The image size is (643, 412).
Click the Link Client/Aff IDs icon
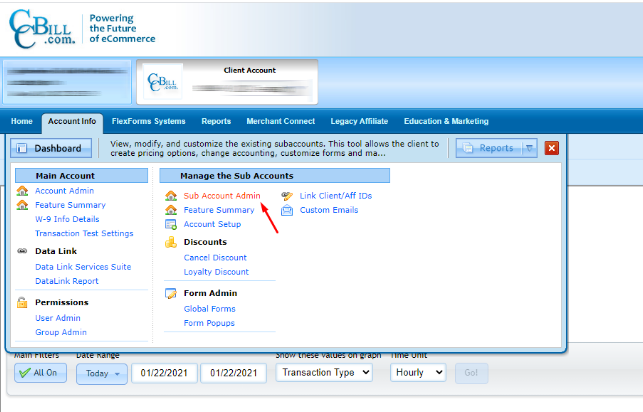287,196
